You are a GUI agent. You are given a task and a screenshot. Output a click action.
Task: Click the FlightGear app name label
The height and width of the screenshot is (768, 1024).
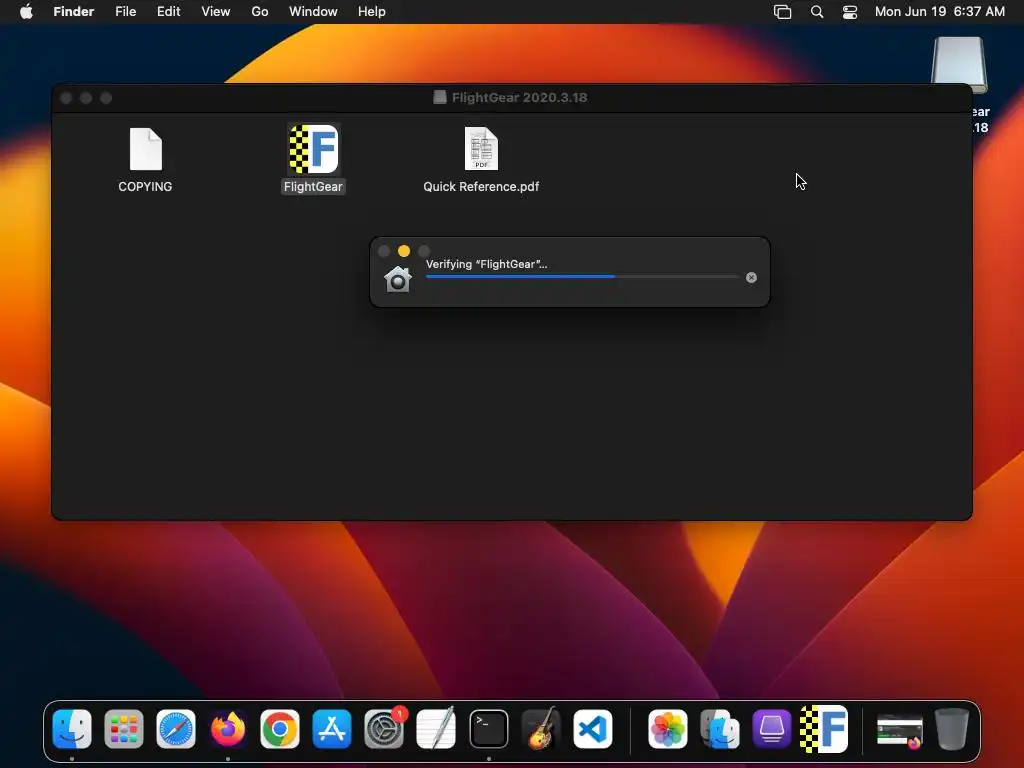[x=313, y=187]
